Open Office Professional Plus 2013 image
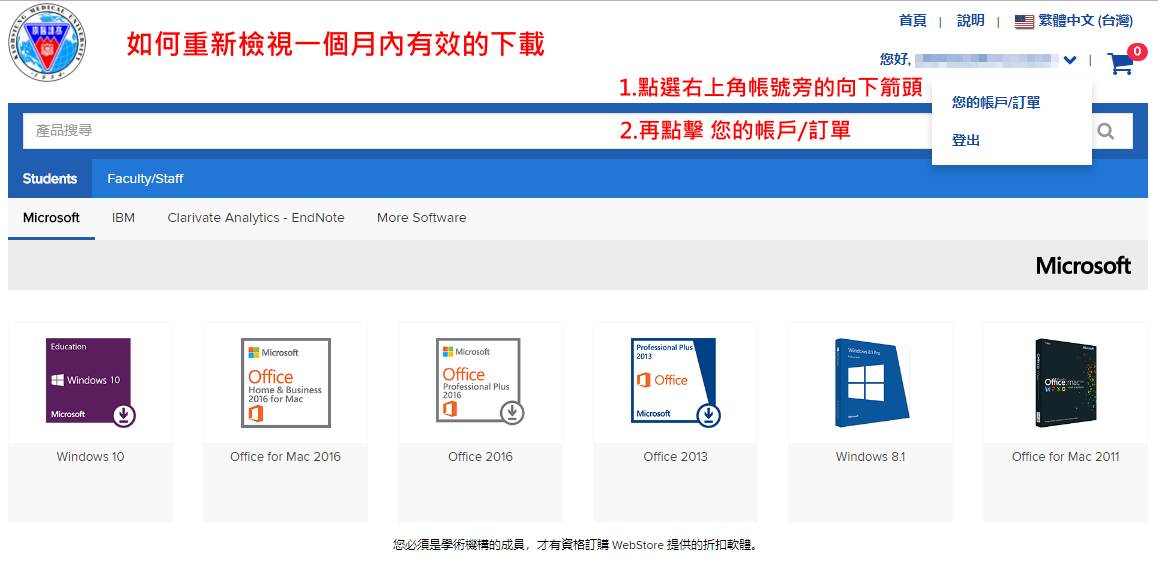This screenshot has height=564, width=1158. coord(676,382)
